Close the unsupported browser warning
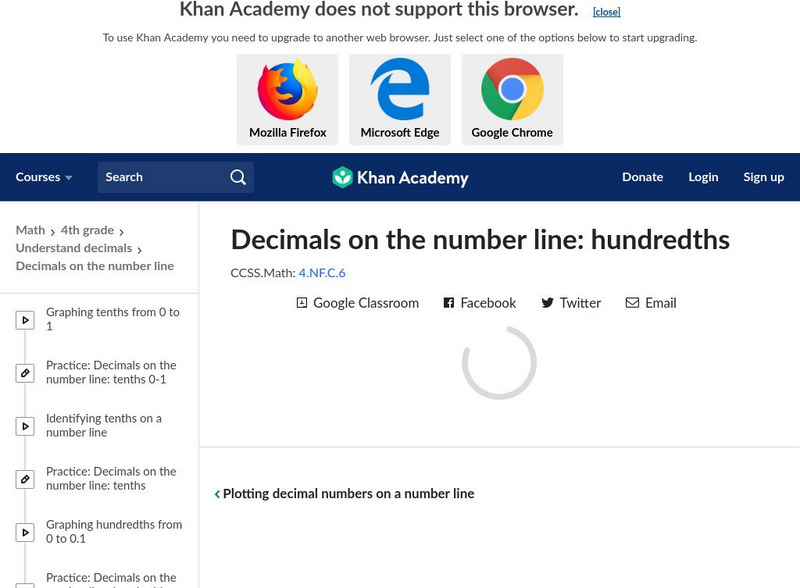800x588 pixels. coord(609,11)
